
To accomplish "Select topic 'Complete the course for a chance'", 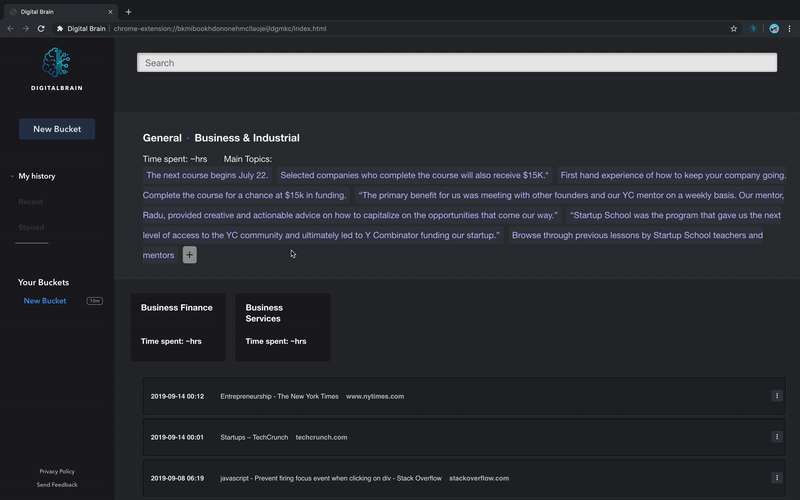I will (x=244, y=195).
